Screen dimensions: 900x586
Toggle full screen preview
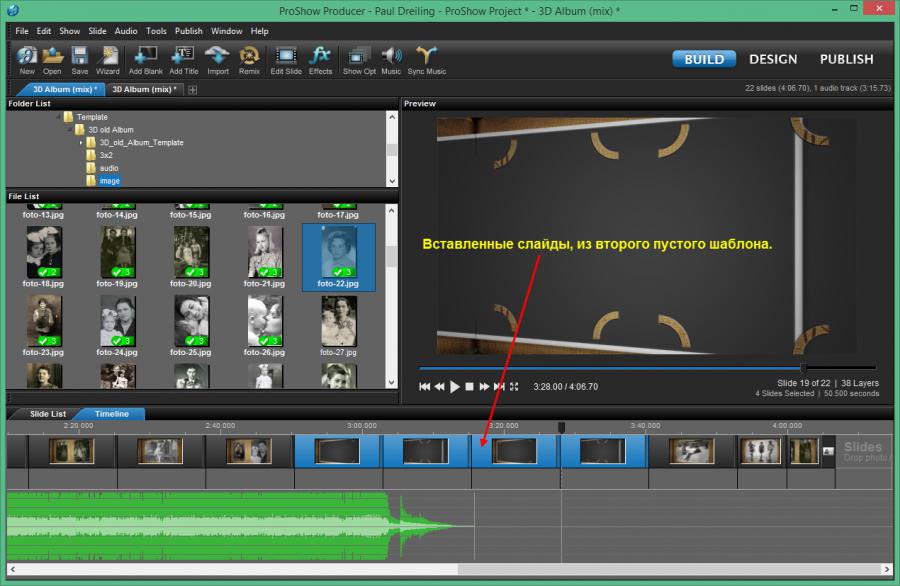click(x=514, y=387)
